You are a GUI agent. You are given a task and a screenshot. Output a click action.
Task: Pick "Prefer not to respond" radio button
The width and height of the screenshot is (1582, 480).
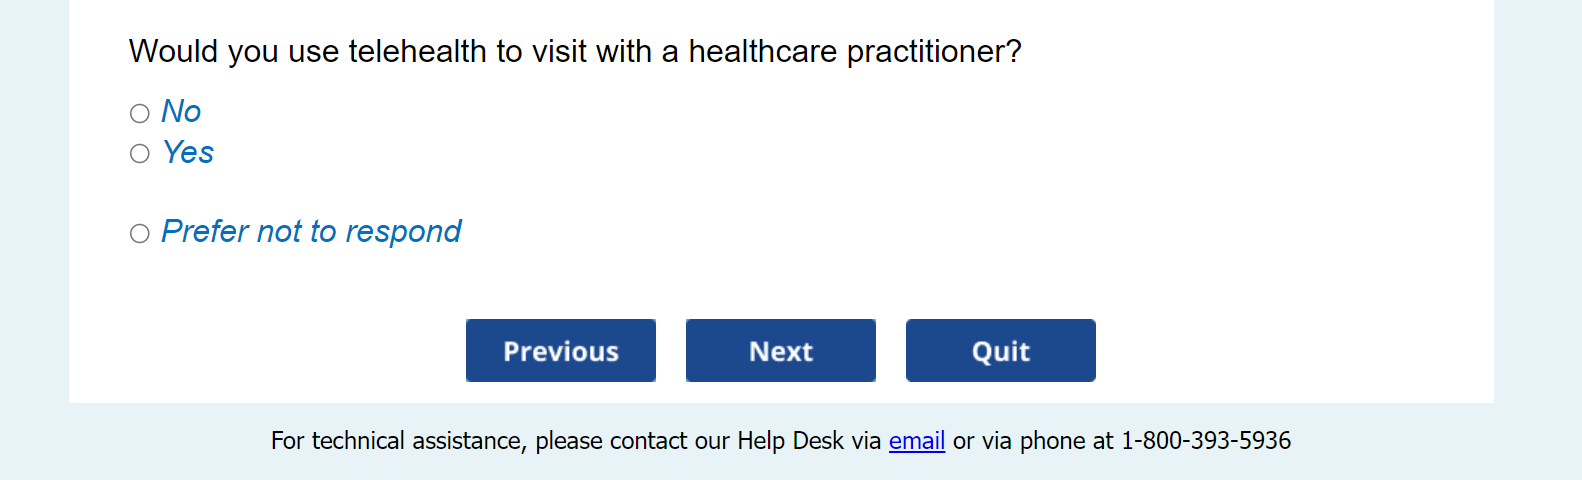tap(140, 233)
